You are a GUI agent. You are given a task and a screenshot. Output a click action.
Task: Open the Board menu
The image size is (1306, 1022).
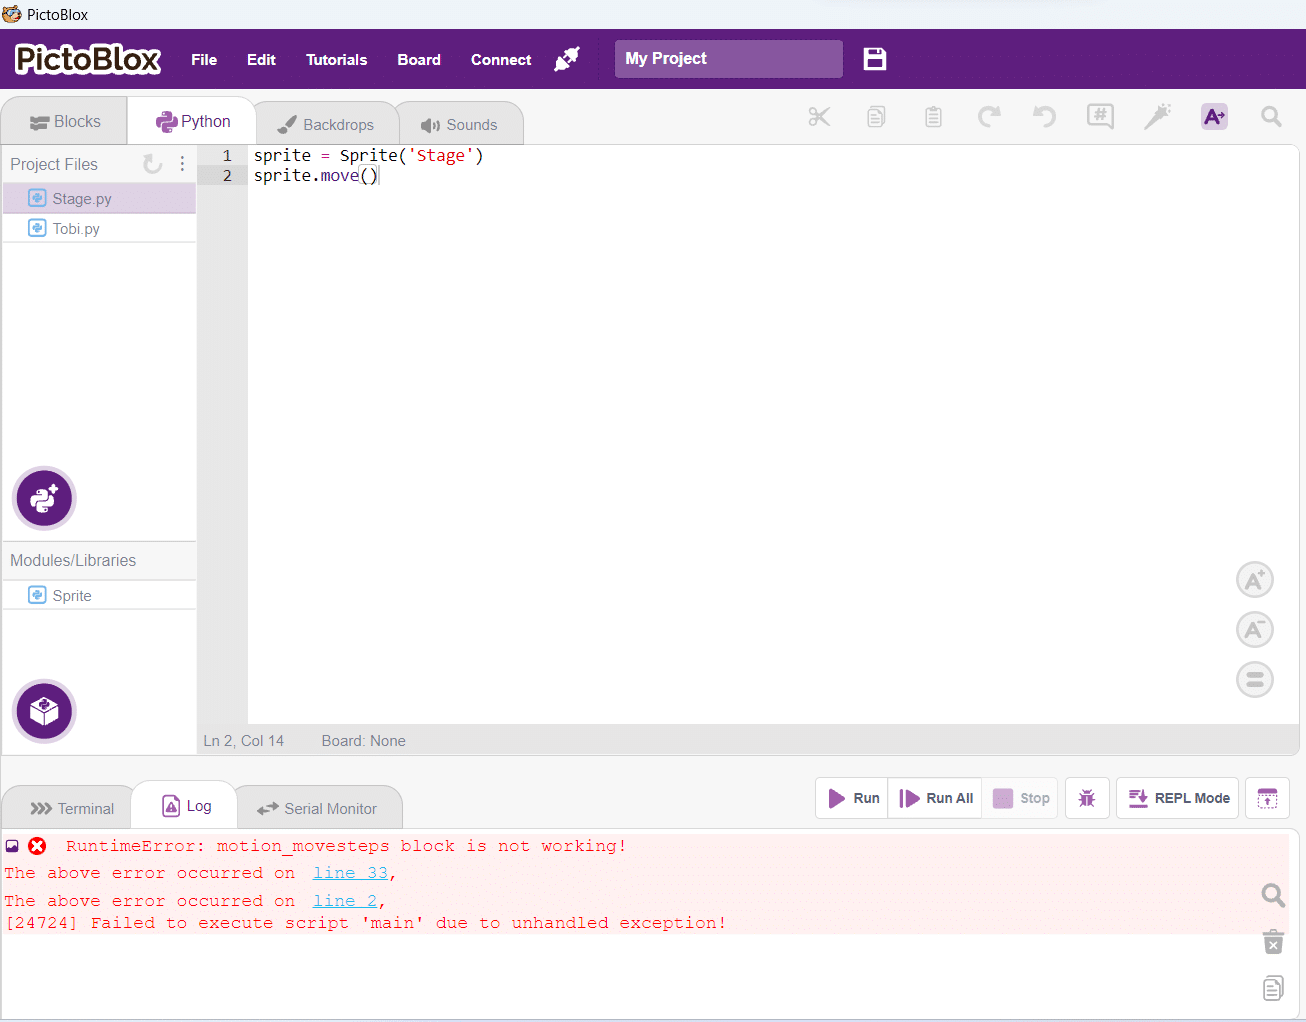(x=419, y=59)
